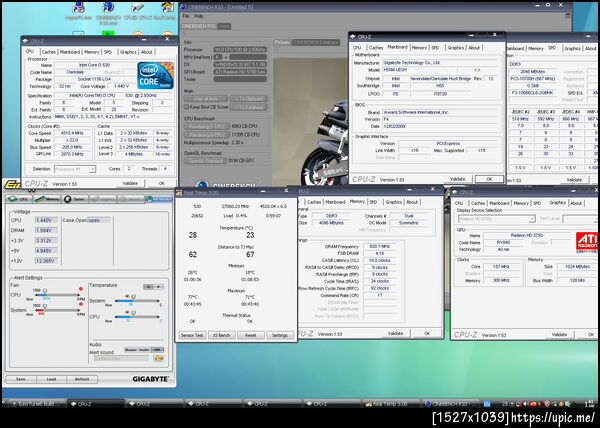Click the EasyTune logo above the tabs
The height and width of the screenshot is (428, 600).
coord(13,185)
